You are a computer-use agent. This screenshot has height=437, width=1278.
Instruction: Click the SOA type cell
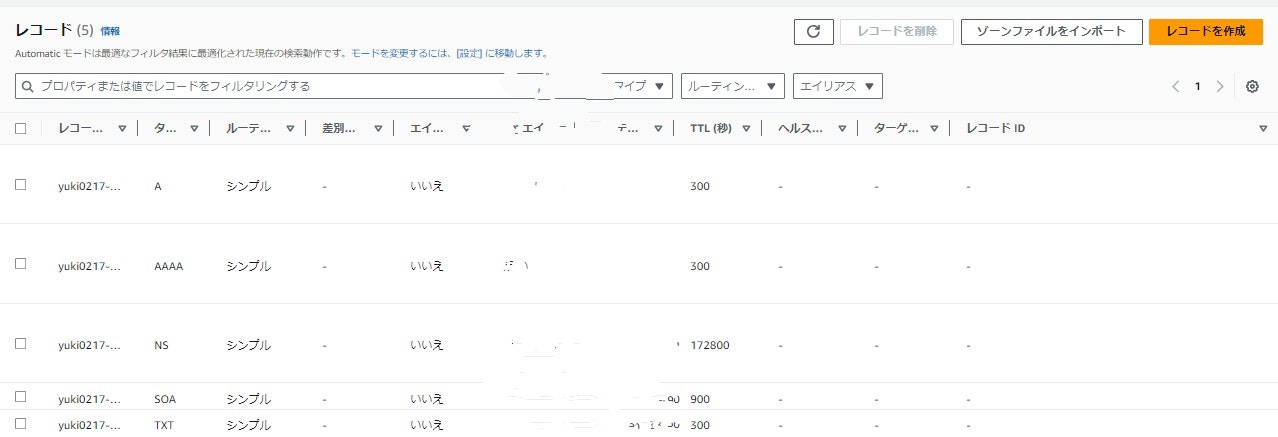(x=165, y=399)
